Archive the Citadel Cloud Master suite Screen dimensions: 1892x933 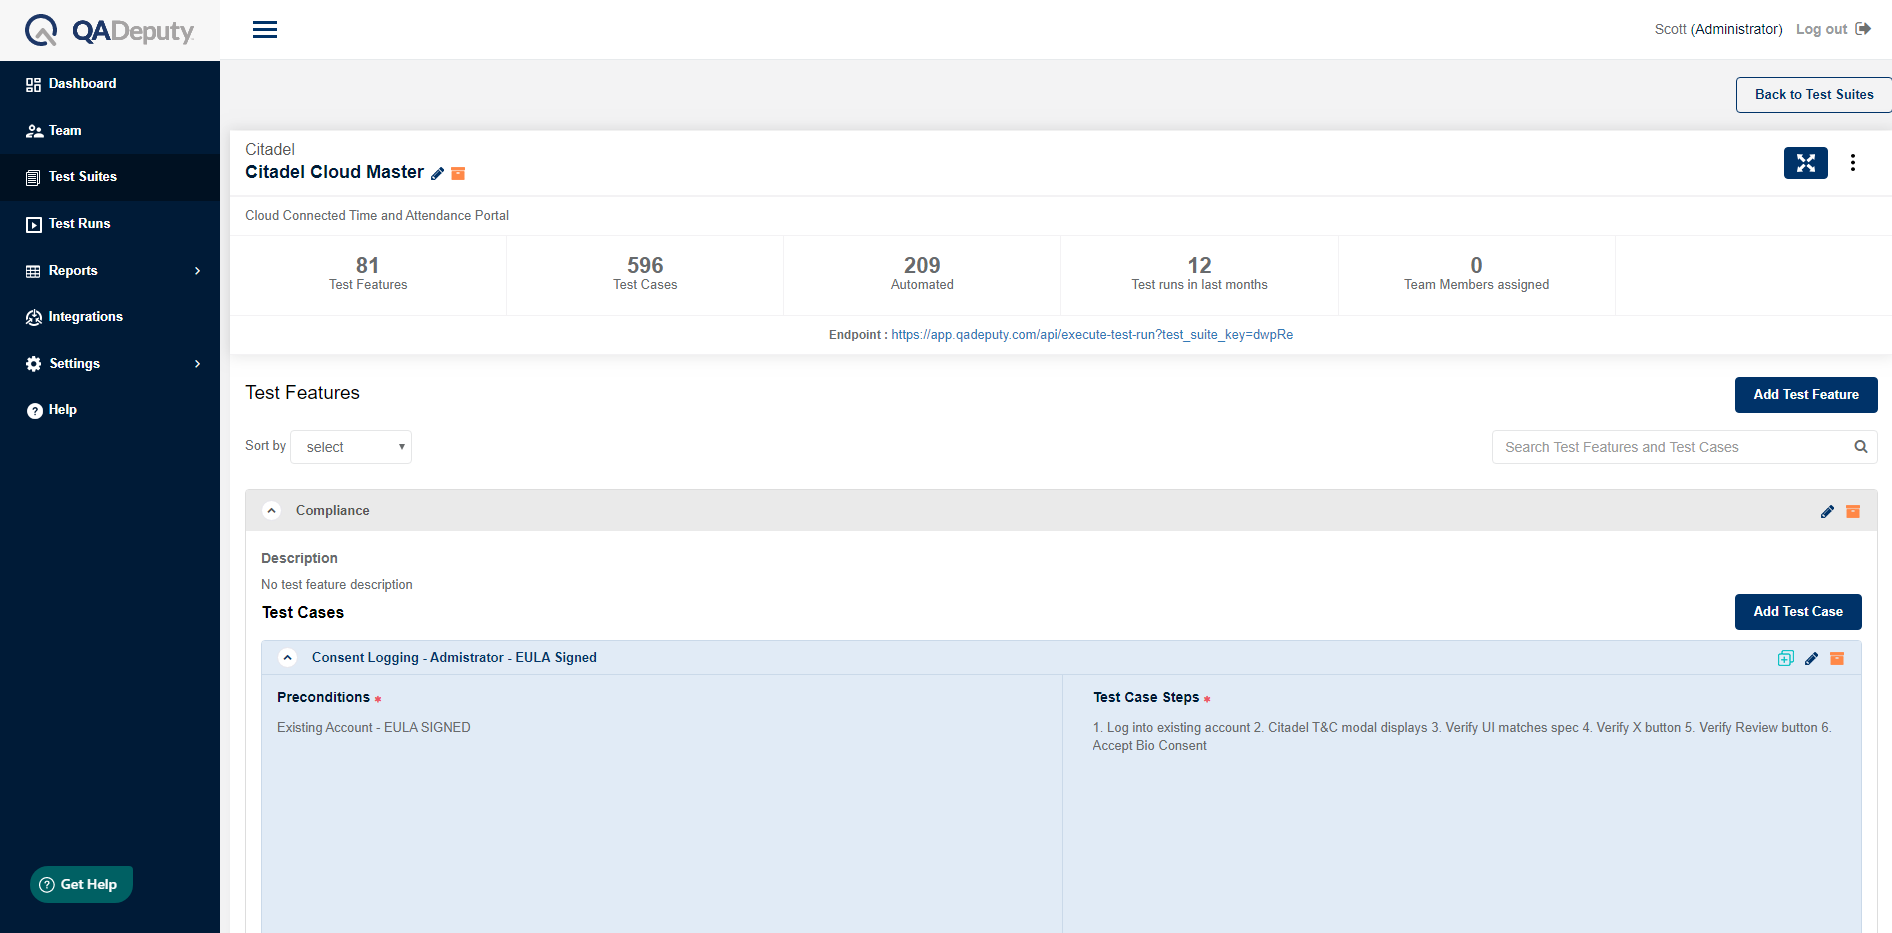point(458,173)
